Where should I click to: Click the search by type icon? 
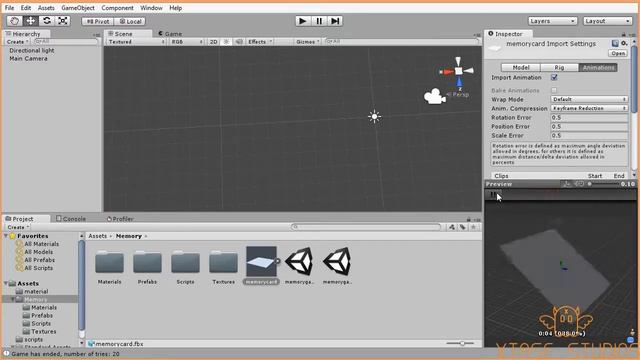pyautogui.click(x=451, y=227)
